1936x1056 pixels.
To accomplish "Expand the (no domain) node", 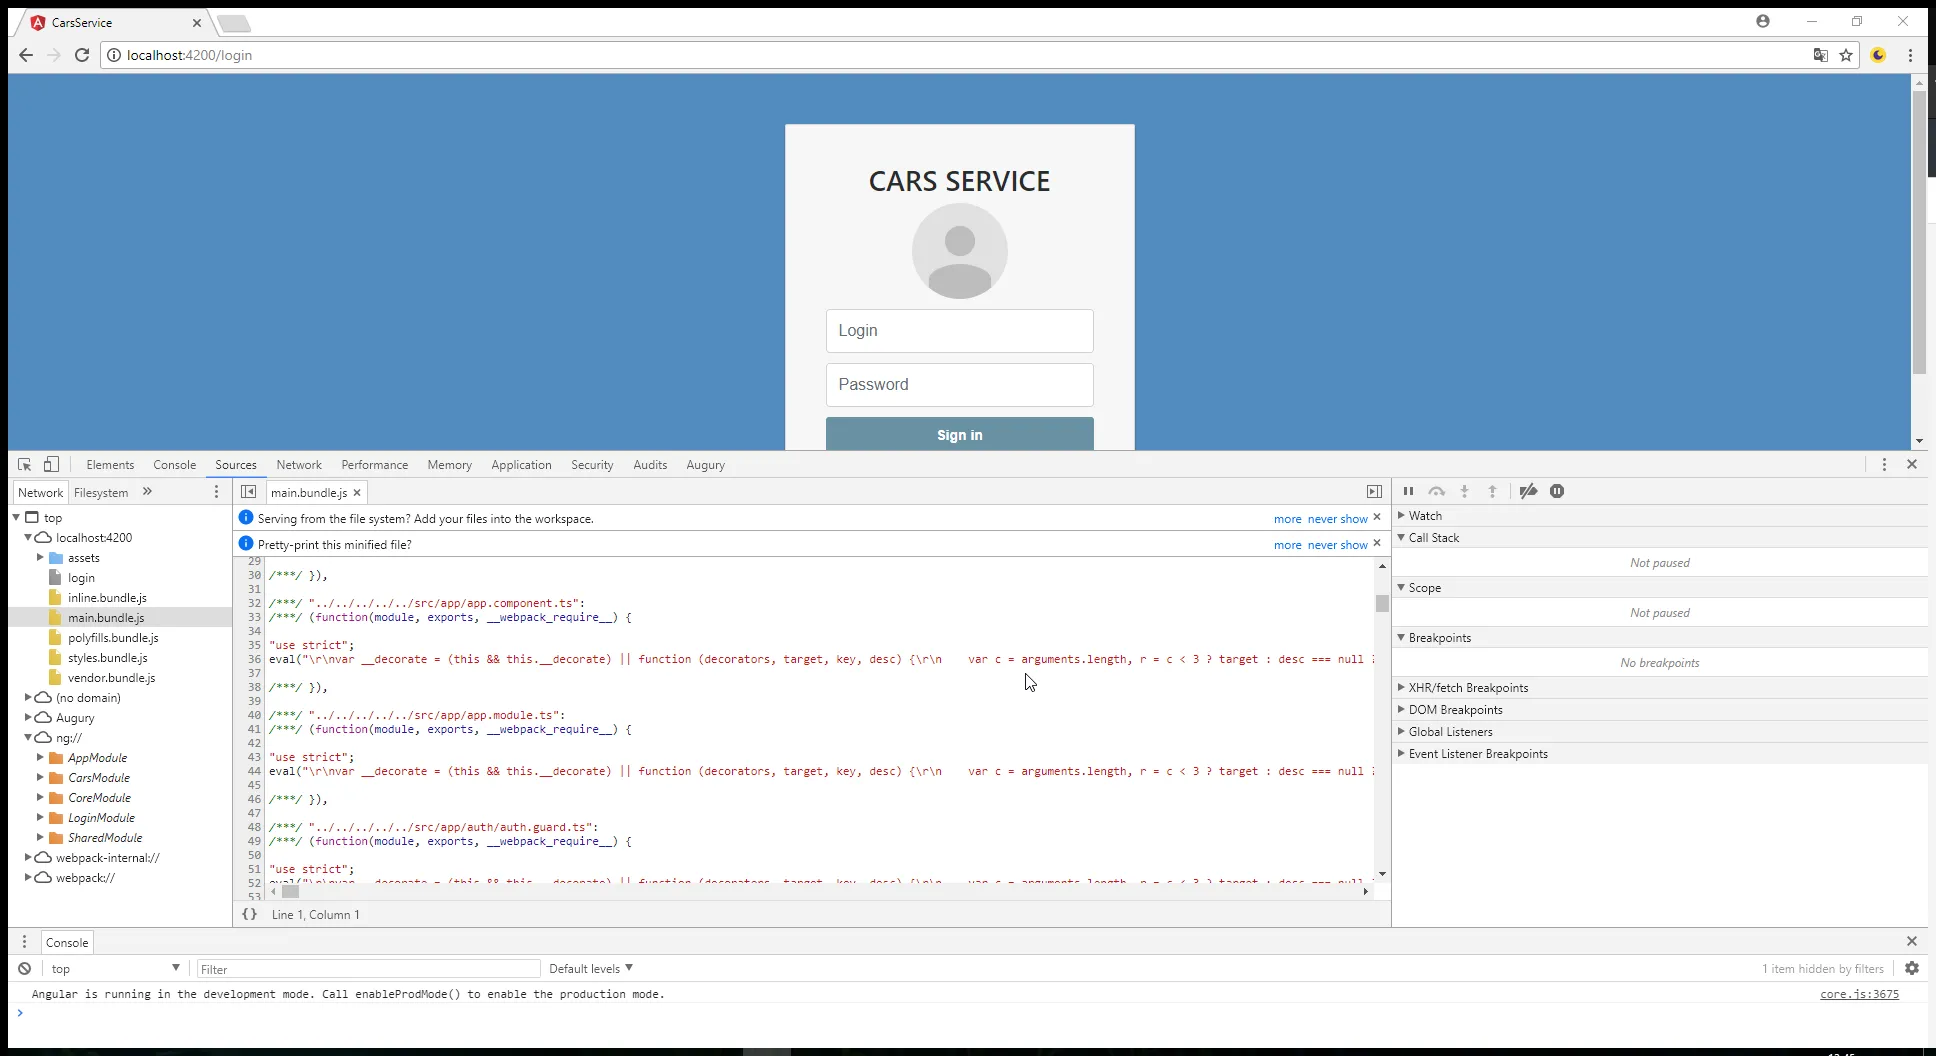I will click(28, 697).
